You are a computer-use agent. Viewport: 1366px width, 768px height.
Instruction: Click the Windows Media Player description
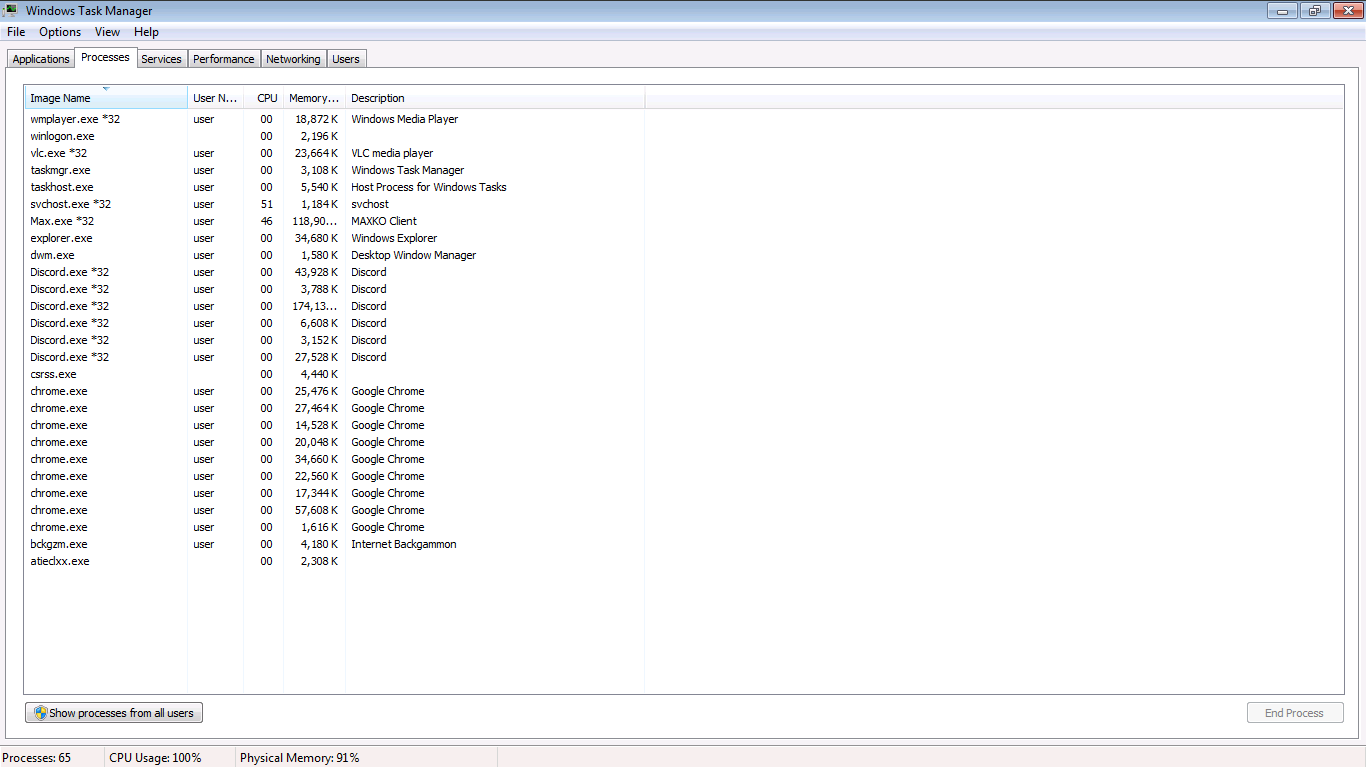pos(404,119)
